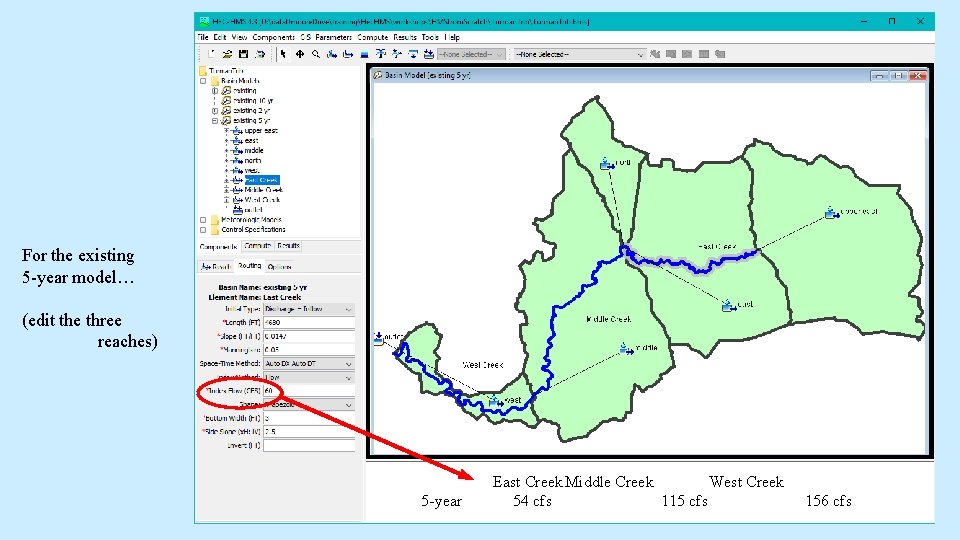Click the Compute run toolbar icon

click(654, 54)
